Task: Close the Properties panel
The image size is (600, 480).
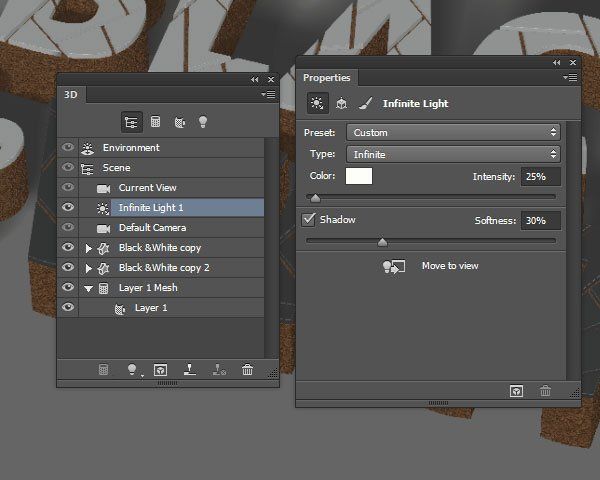Action: click(x=573, y=63)
